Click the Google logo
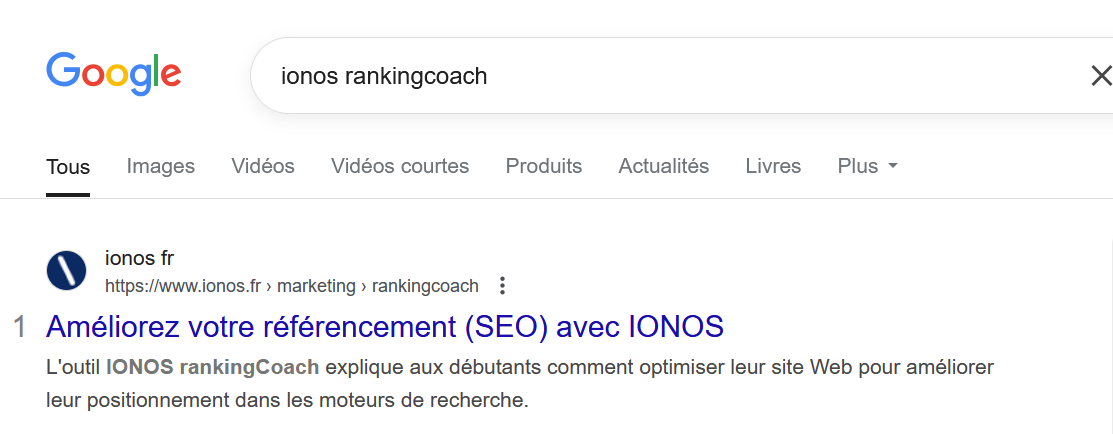 pos(113,73)
